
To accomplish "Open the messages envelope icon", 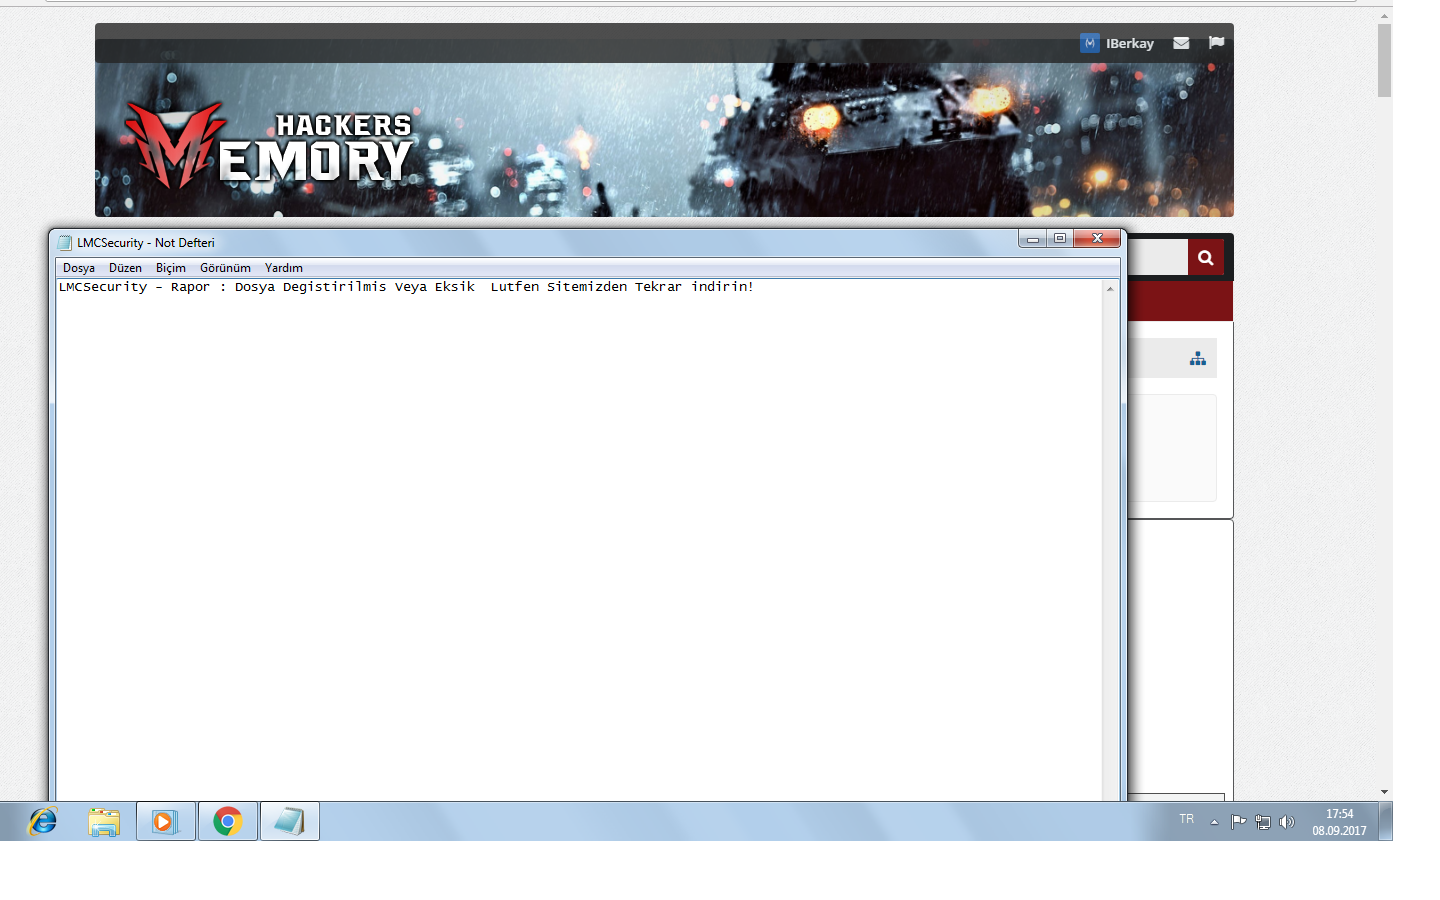I will click(1181, 43).
